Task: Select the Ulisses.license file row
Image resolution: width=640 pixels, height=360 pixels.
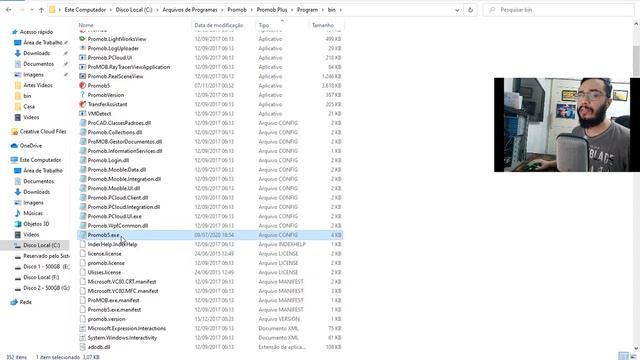Action: [210, 272]
